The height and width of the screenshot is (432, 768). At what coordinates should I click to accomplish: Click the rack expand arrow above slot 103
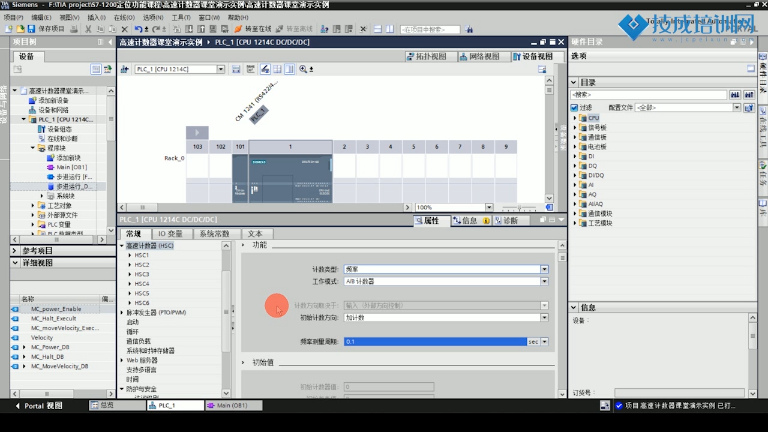point(197,132)
